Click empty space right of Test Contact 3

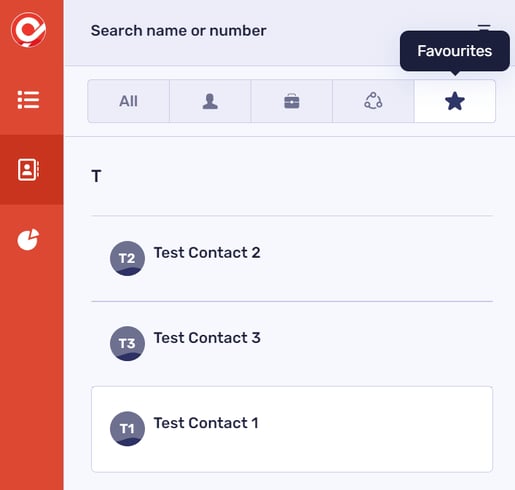(377, 343)
